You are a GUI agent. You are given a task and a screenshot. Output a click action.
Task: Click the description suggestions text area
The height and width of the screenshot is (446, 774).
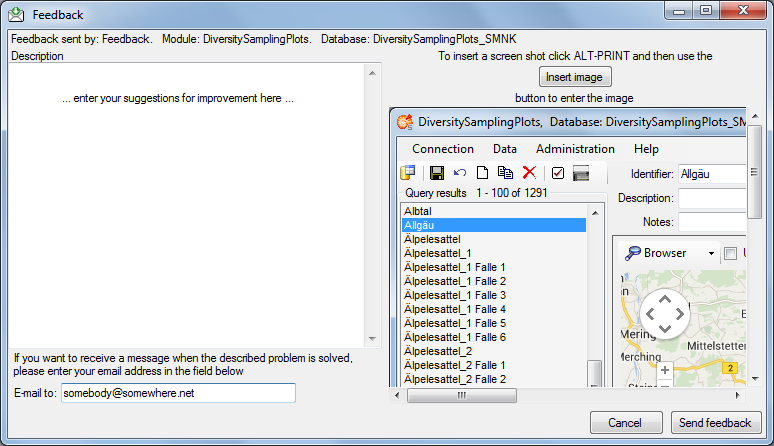187,205
